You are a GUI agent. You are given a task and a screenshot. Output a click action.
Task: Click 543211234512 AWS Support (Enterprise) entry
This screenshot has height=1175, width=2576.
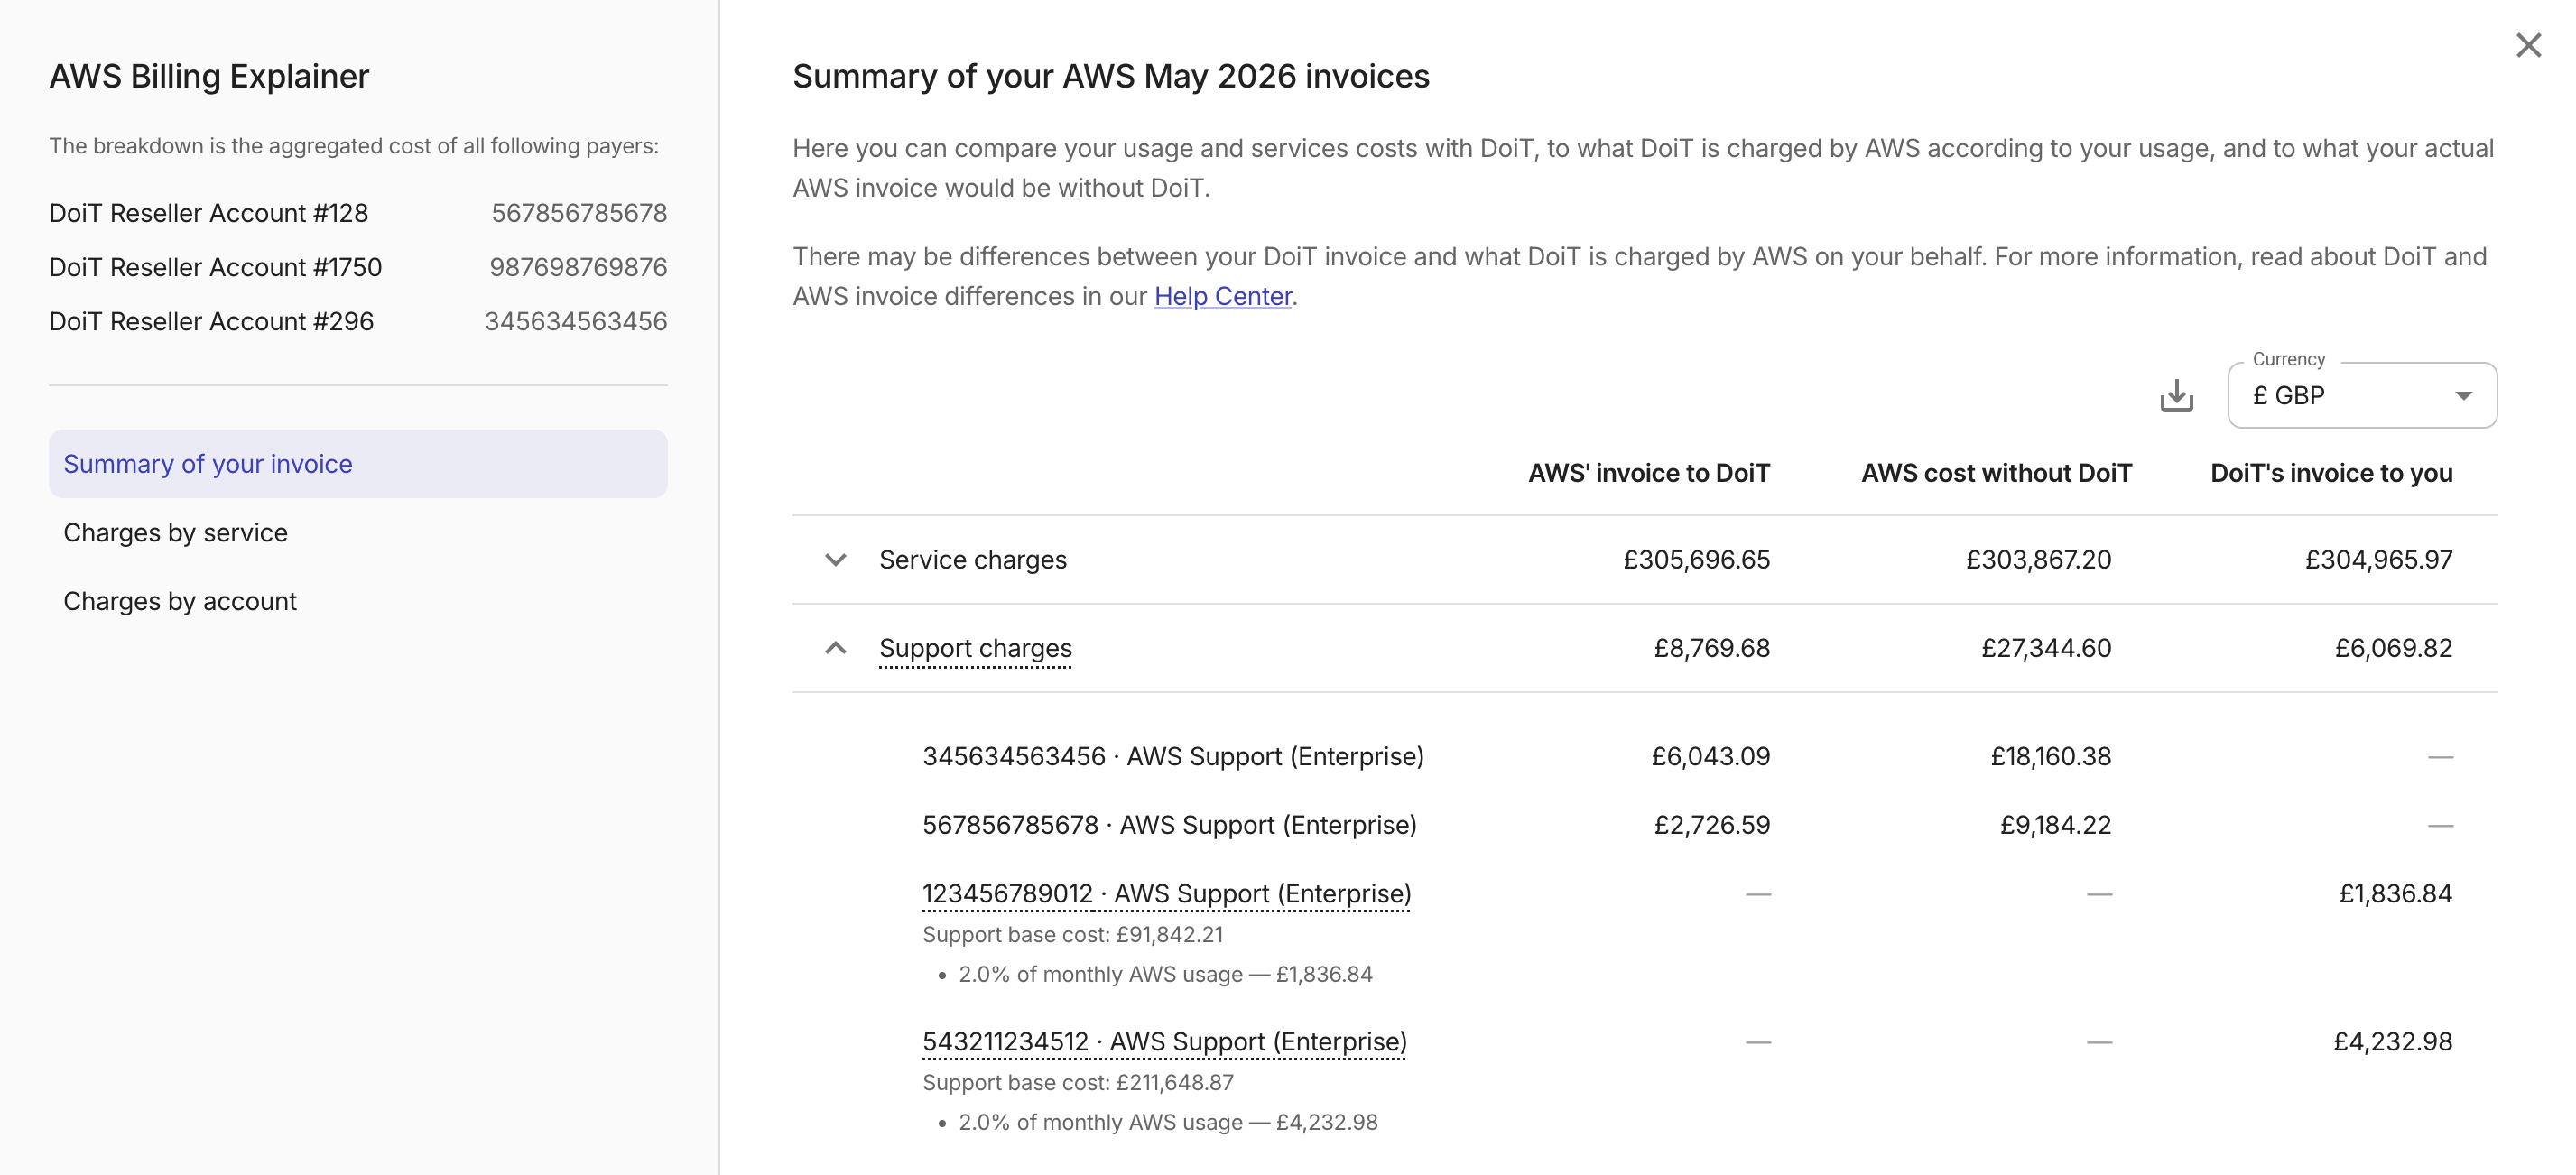tap(1164, 1041)
